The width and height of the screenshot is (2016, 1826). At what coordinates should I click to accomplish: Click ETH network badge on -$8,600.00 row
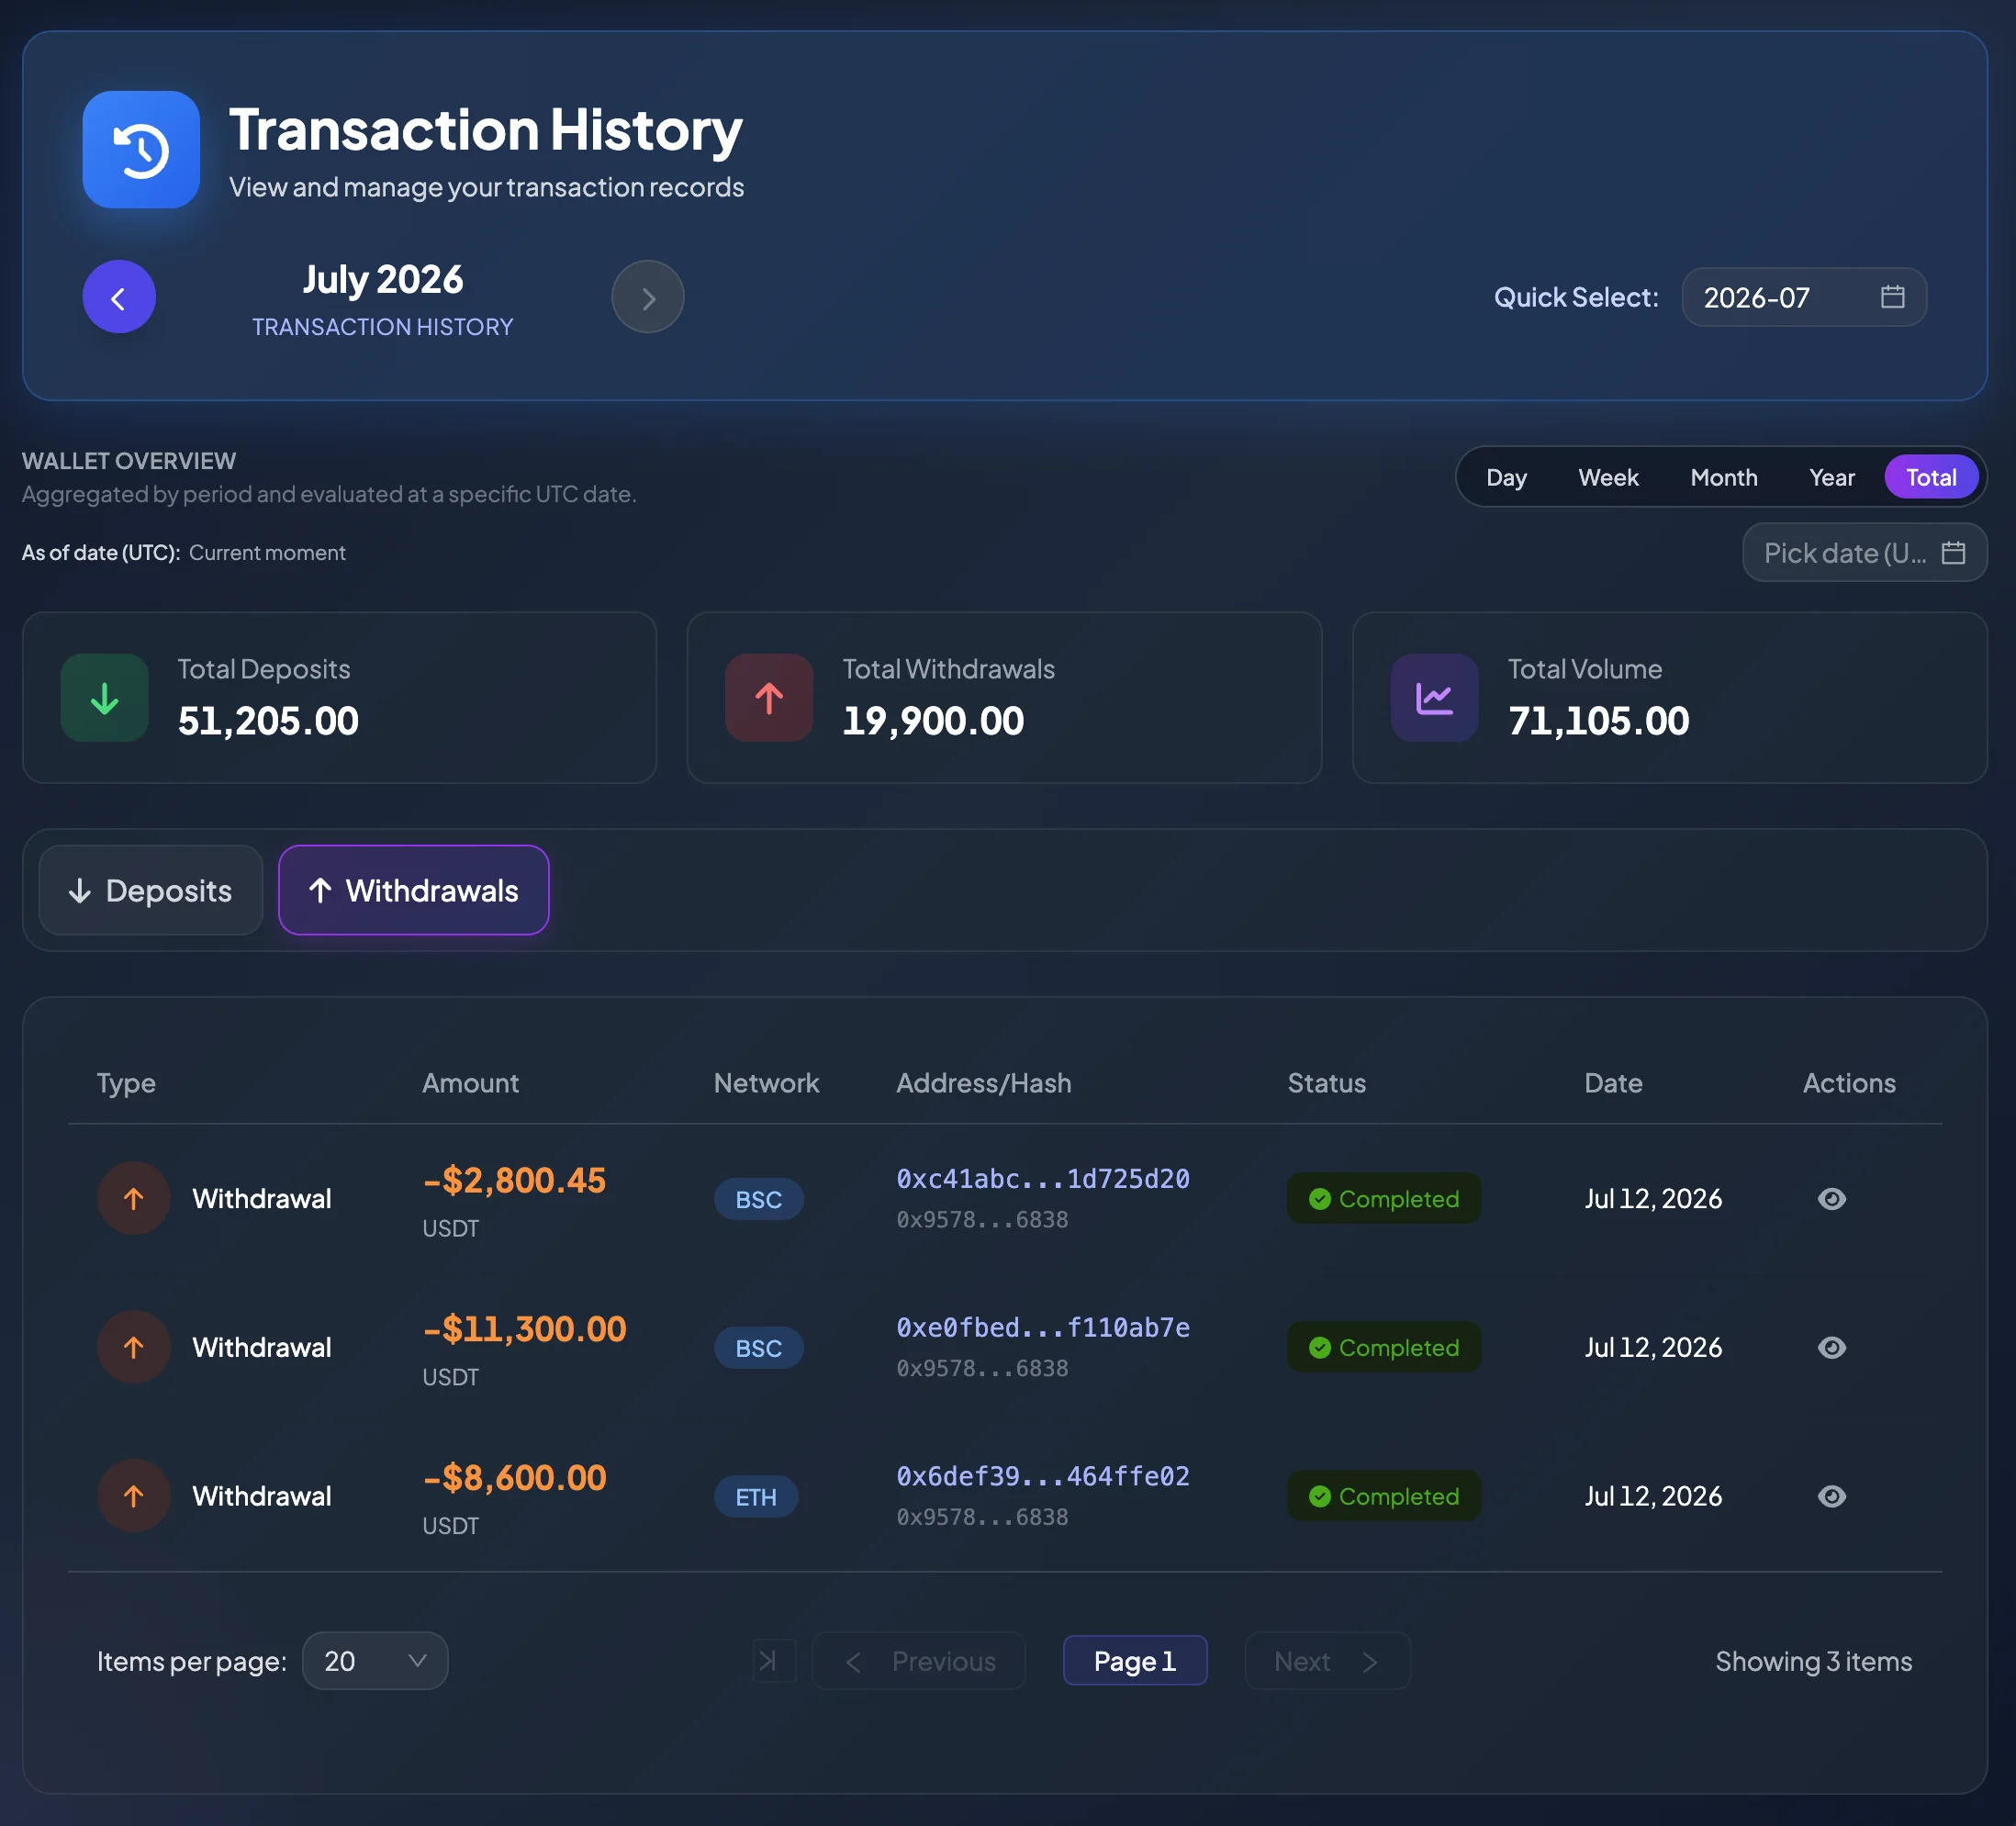point(756,1497)
